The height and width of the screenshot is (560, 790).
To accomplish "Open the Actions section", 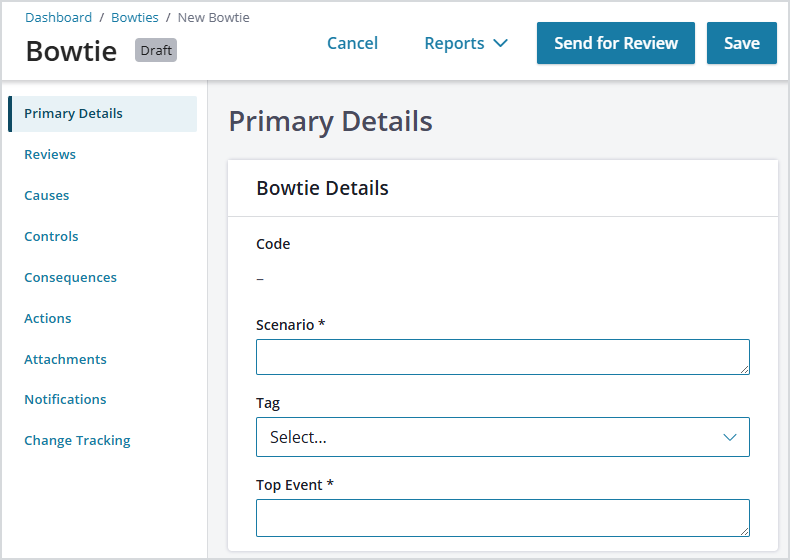I will coord(48,319).
